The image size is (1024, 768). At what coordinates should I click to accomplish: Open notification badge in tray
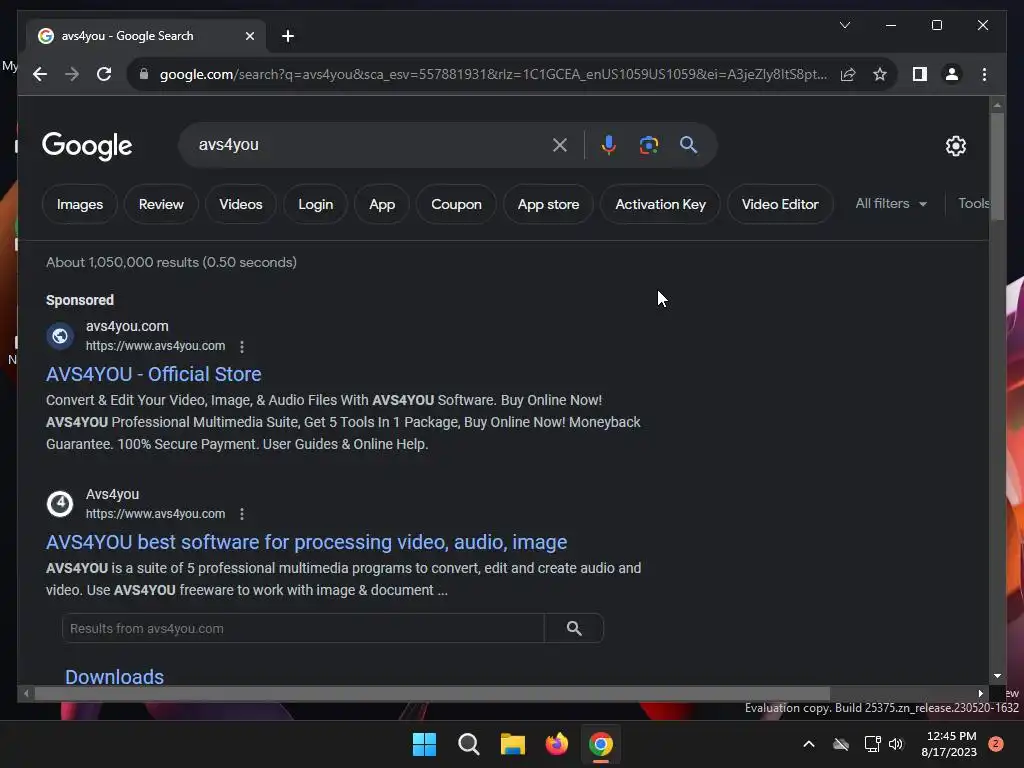(x=996, y=744)
